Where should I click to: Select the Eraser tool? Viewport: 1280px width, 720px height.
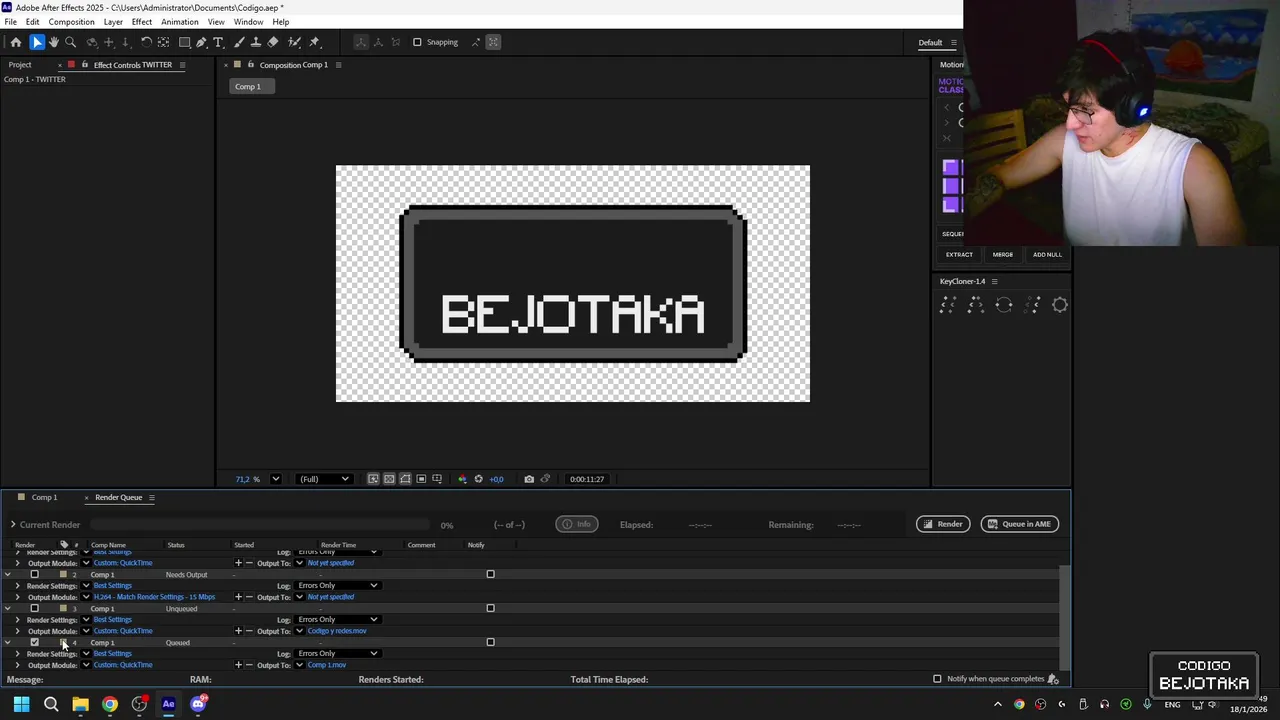(x=273, y=42)
